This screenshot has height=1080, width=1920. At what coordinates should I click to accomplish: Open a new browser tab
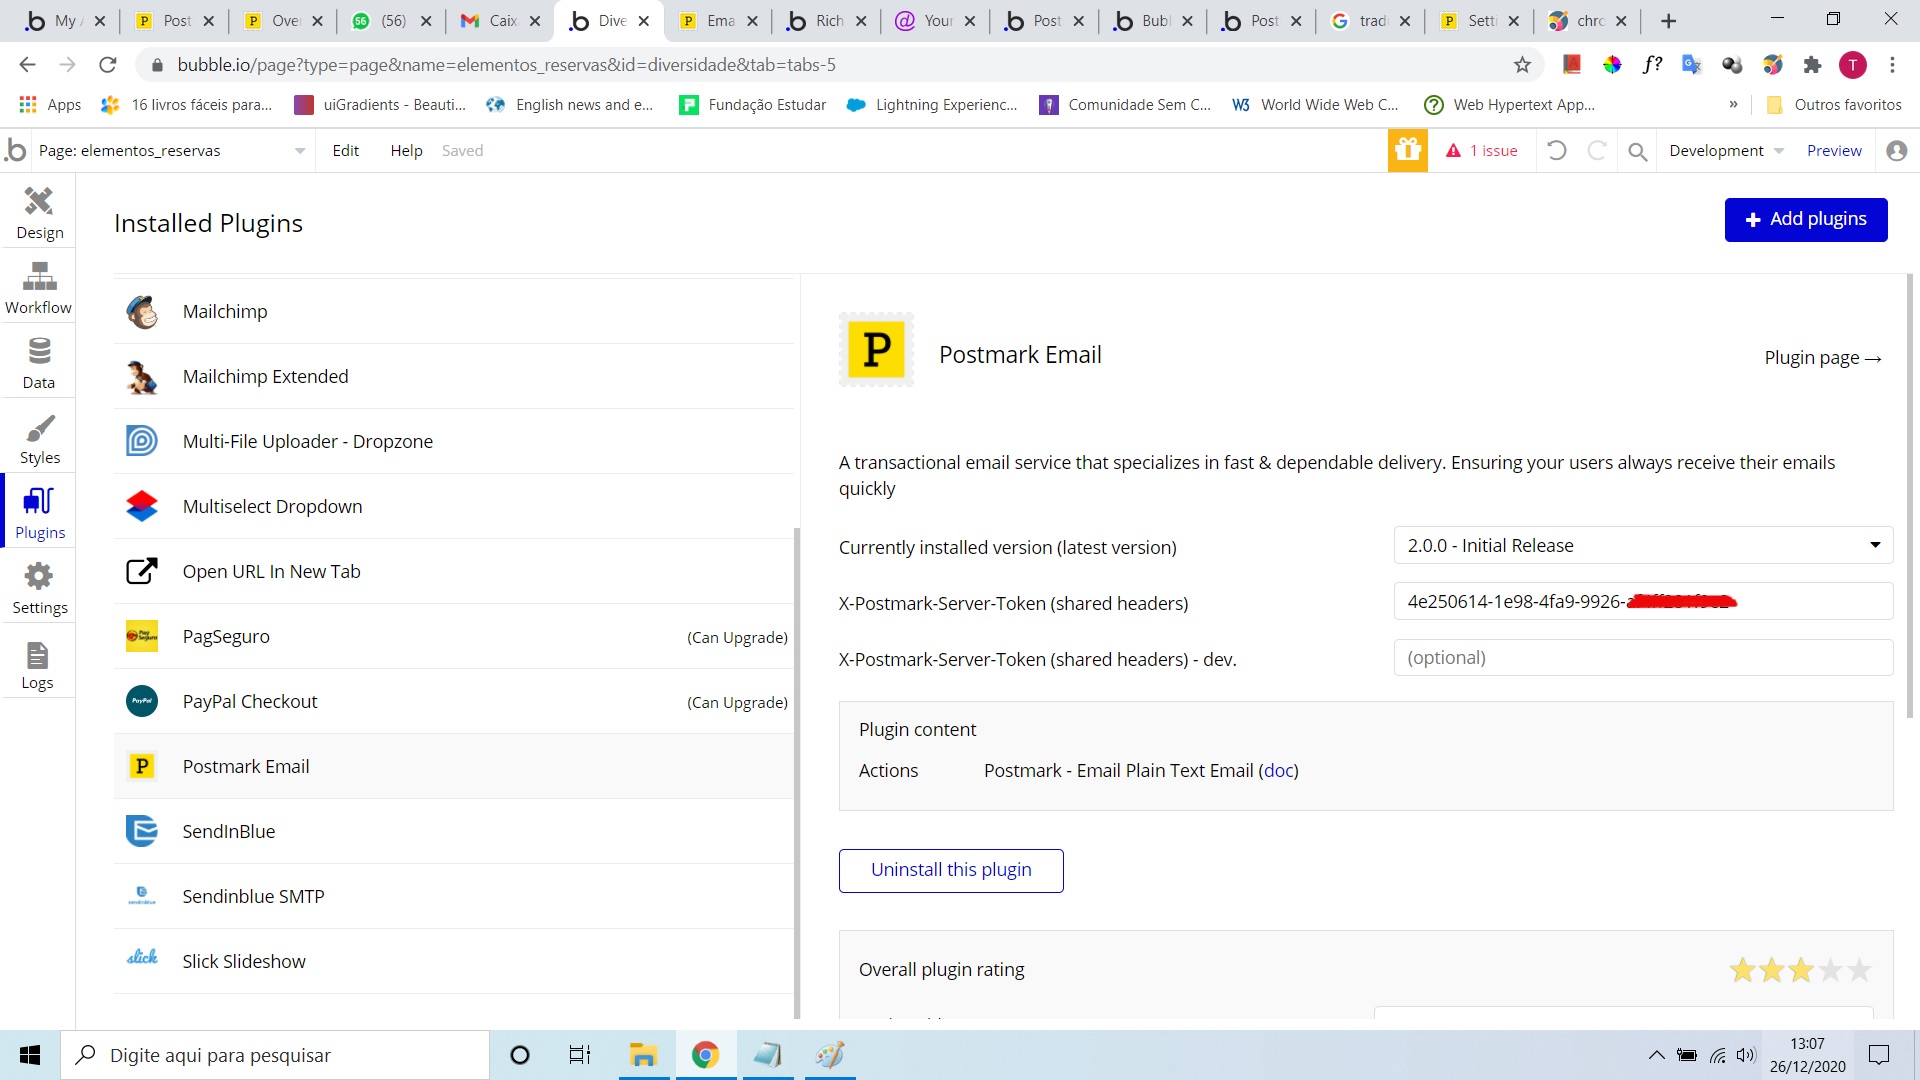pos(1668,20)
